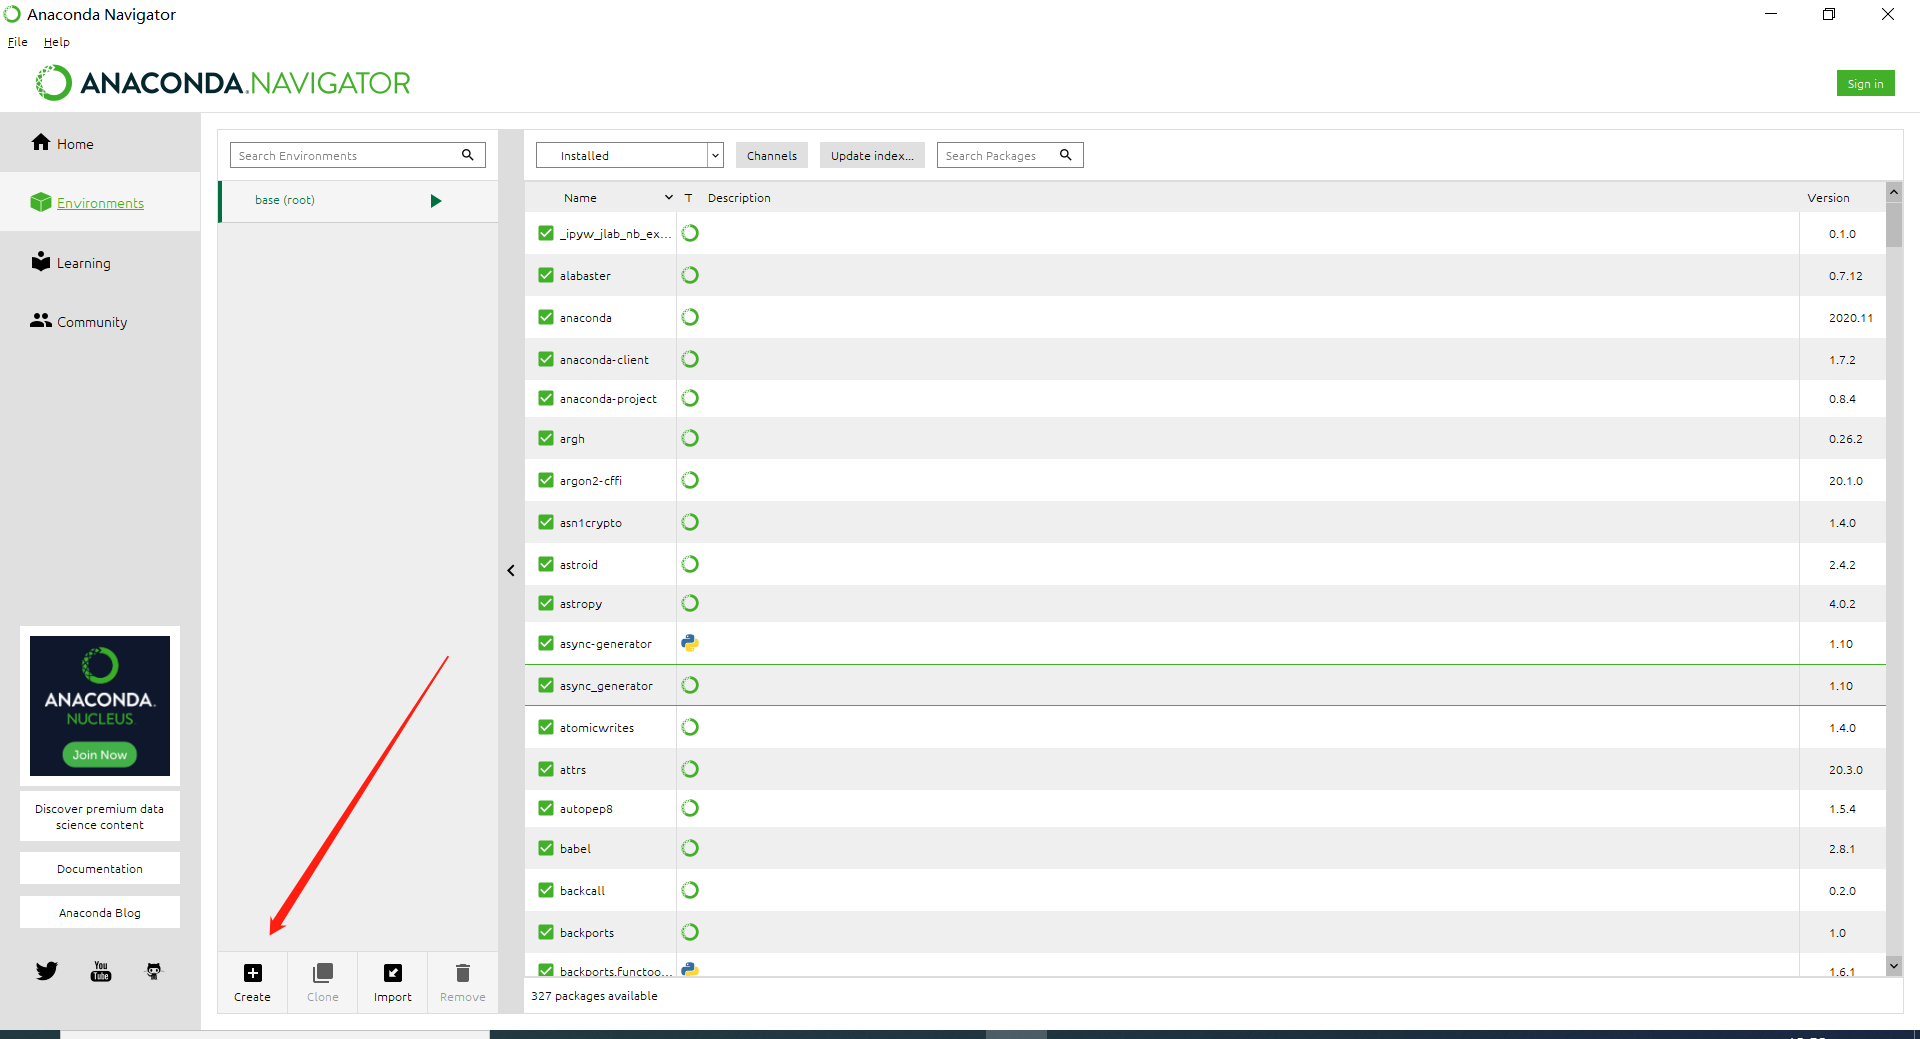The width and height of the screenshot is (1920, 1039).
Task: Click the conda type icon for alabaster
Action: tap(690, 275)
